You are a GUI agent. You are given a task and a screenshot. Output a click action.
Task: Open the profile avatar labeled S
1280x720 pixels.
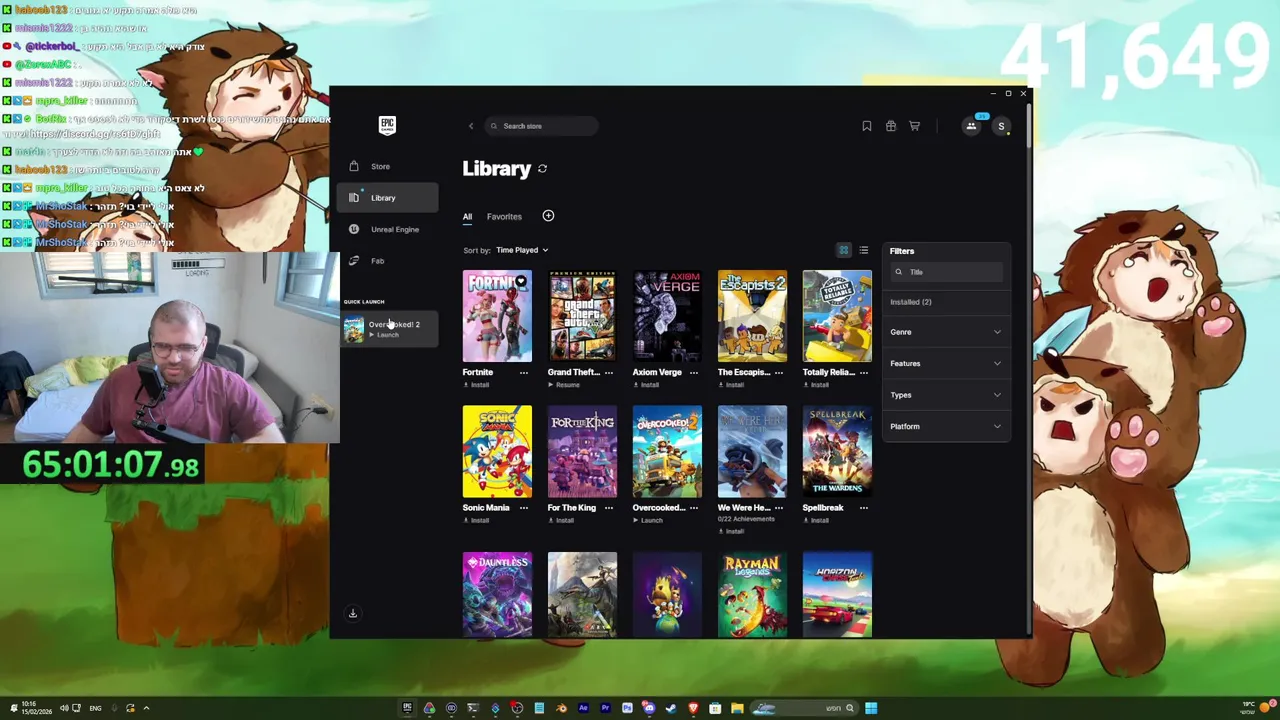point(1001,126)
